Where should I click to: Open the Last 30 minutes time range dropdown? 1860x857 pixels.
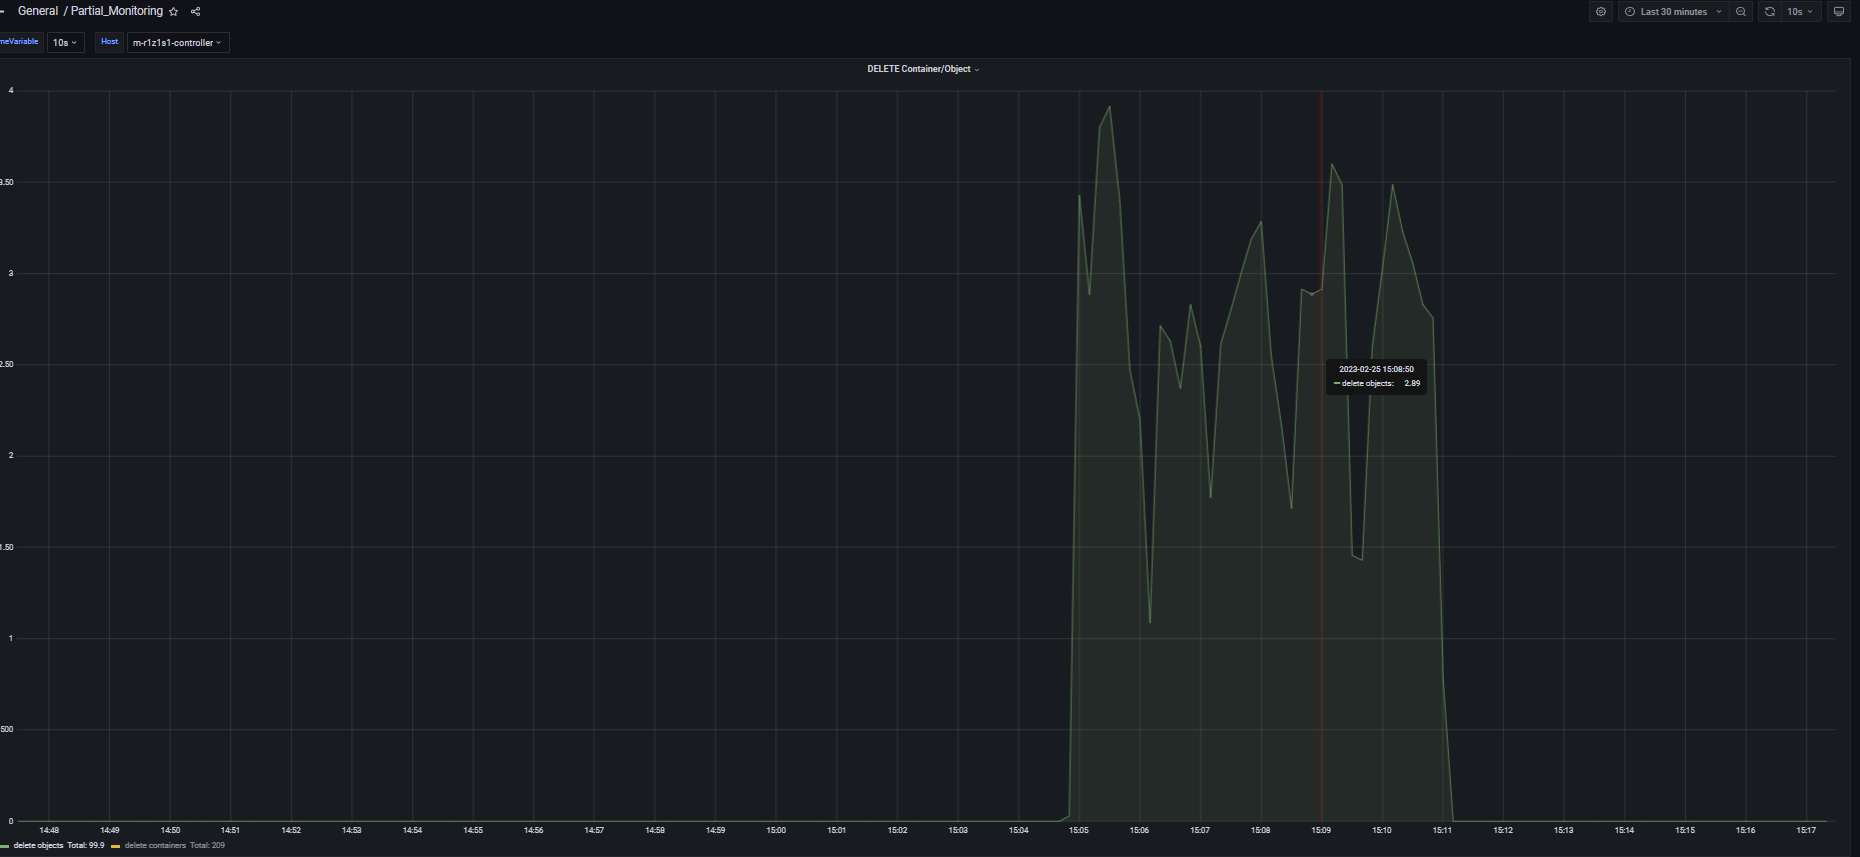coord(1673,12)
